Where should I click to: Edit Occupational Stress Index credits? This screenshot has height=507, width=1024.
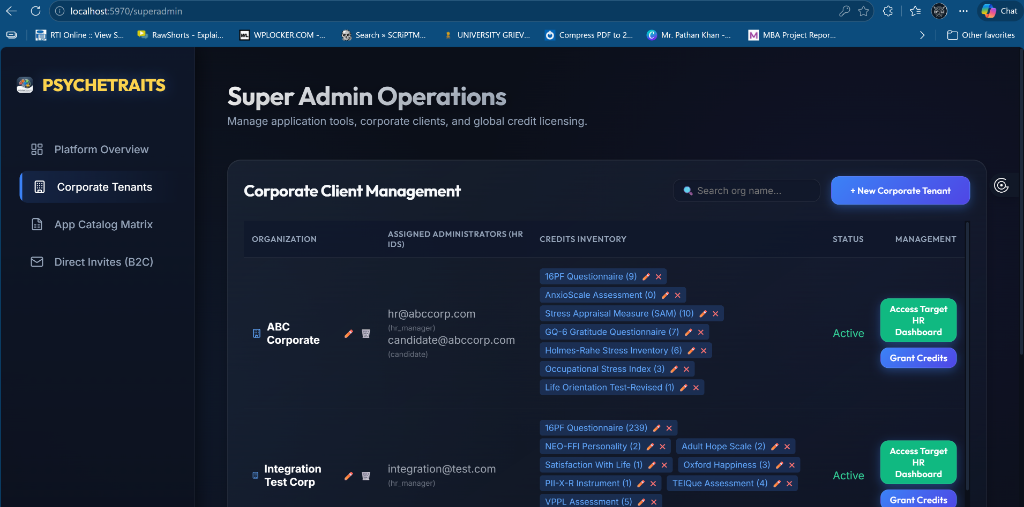[674, 369]
